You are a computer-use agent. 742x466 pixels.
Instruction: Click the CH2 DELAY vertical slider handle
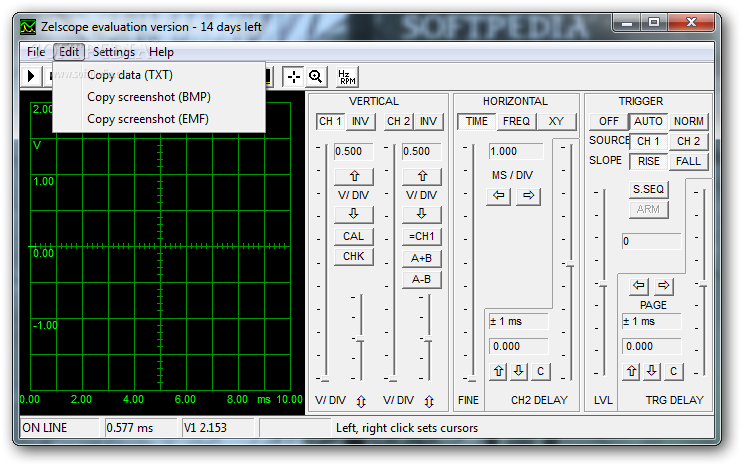click(x=570, y=265)
